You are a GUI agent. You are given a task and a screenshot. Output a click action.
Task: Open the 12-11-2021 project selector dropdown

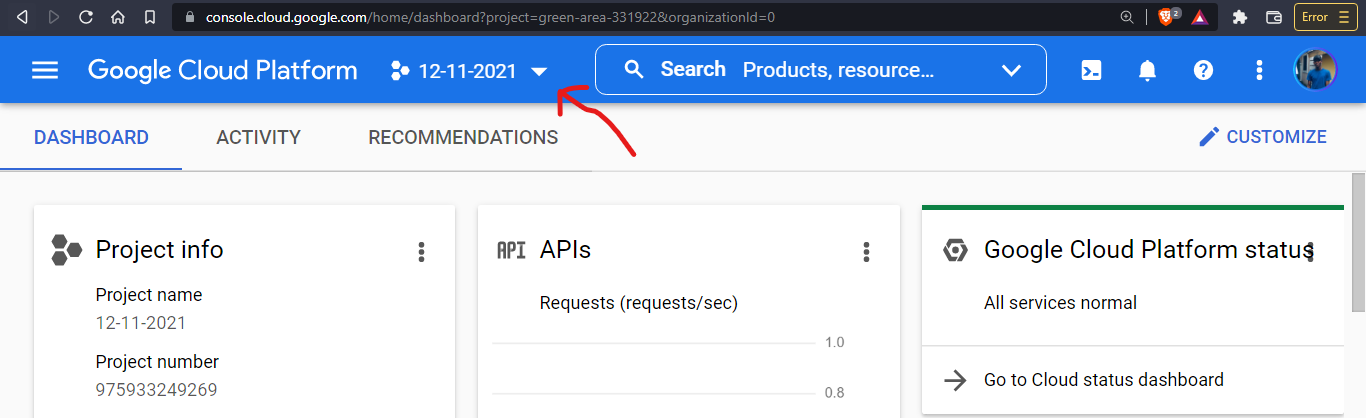tap(469, 71)
